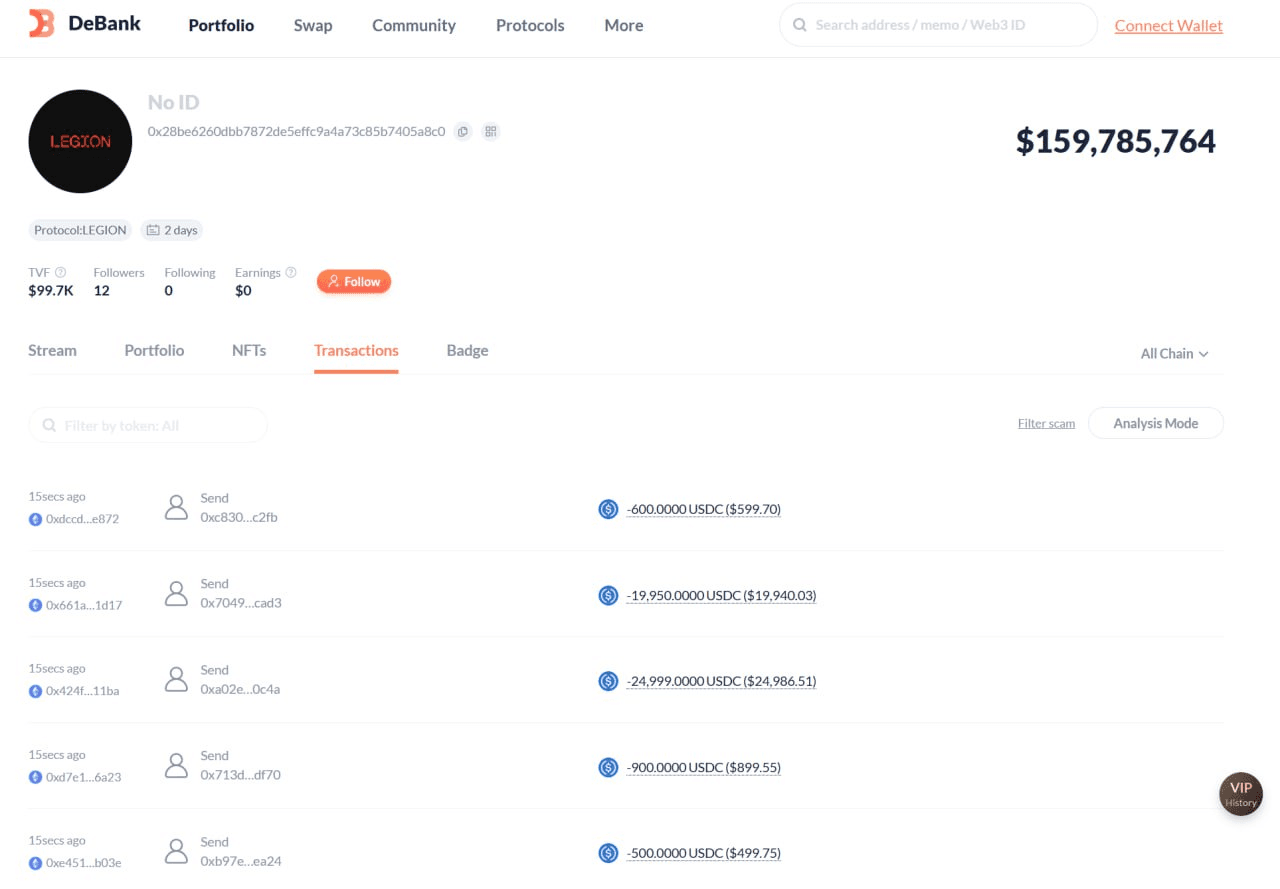Screen dimensions: 1280x889
Task: Open transaction hash 0xdccd...e872
Action: point(82,519)
